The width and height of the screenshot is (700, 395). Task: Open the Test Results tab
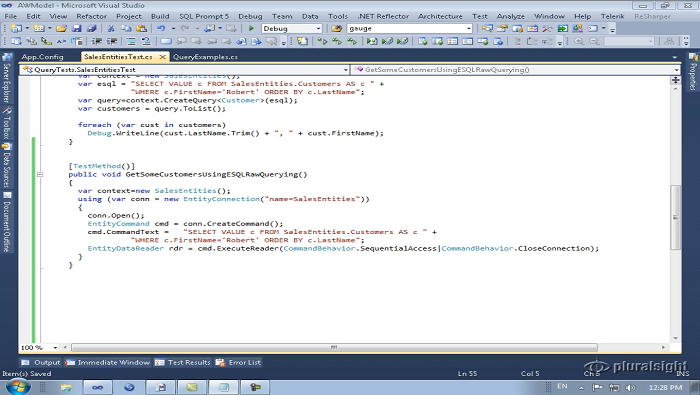click(183, 362)
